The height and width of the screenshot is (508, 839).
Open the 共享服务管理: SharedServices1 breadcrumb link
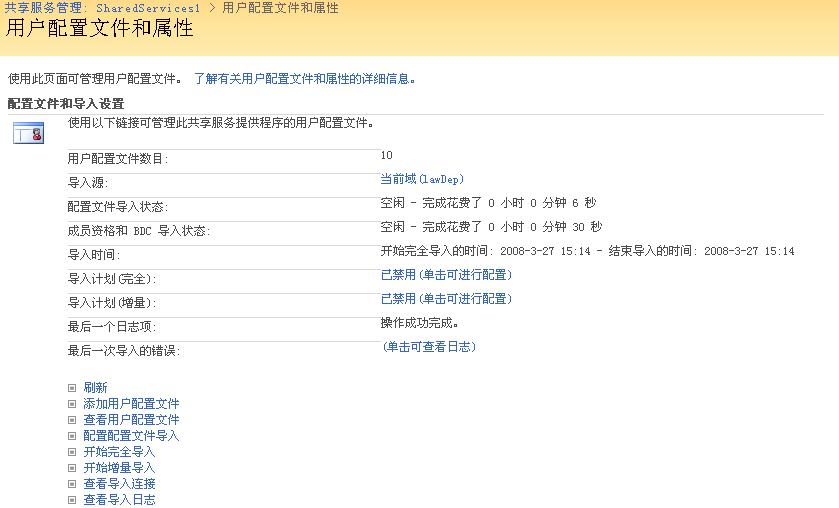click(x=102, y=8)
